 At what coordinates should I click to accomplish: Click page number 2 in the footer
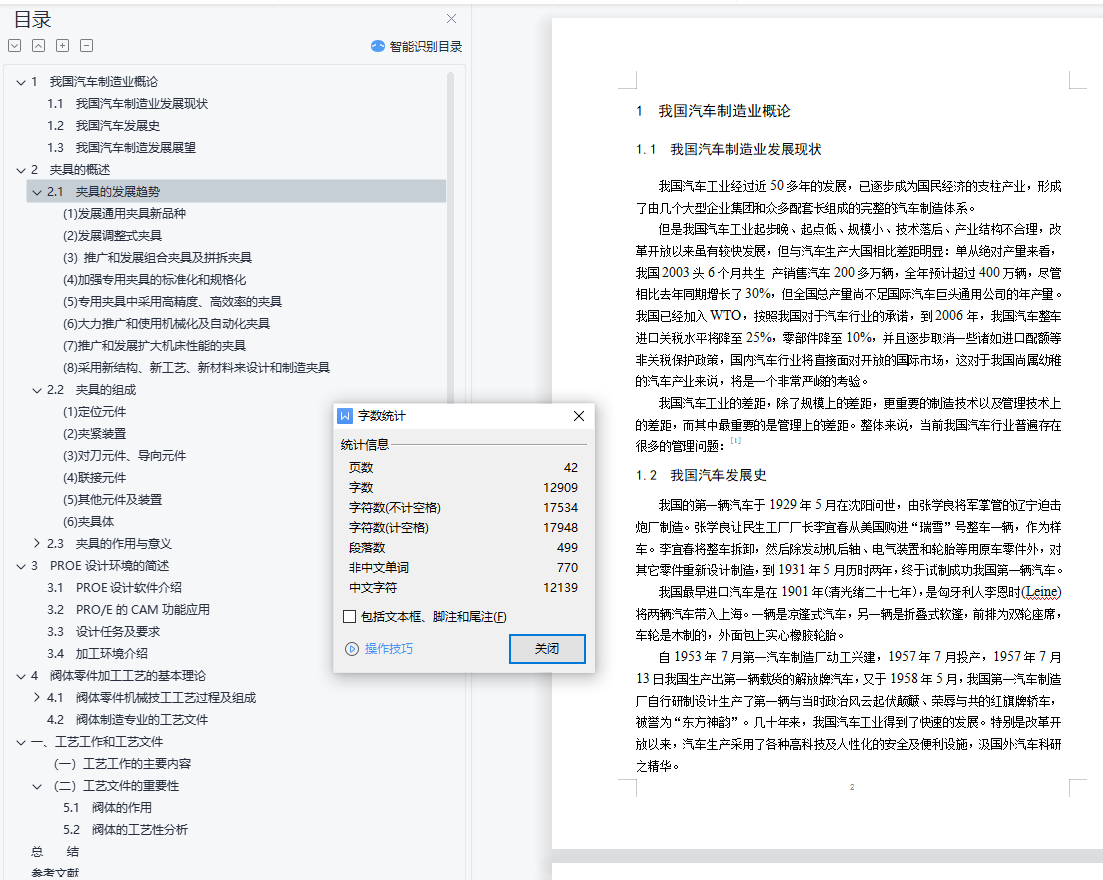coord(852,787)
